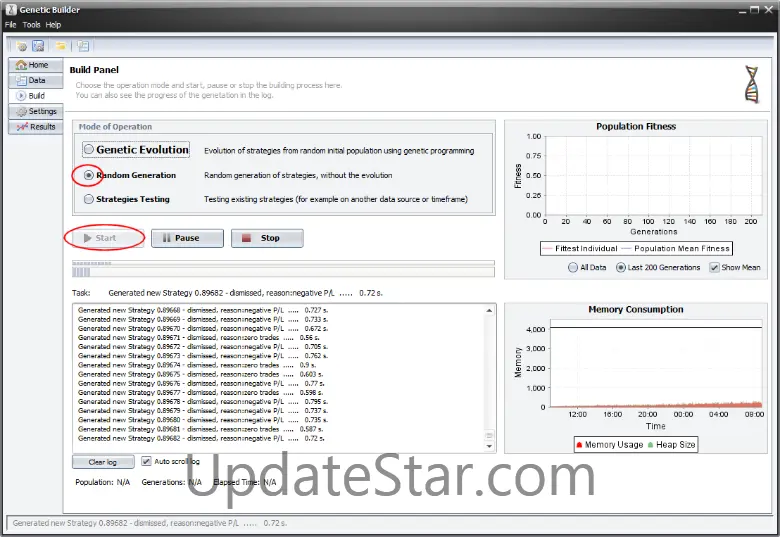Select Random Generation mode
This screenshot has width=780, height=537.
coord(130,175)
